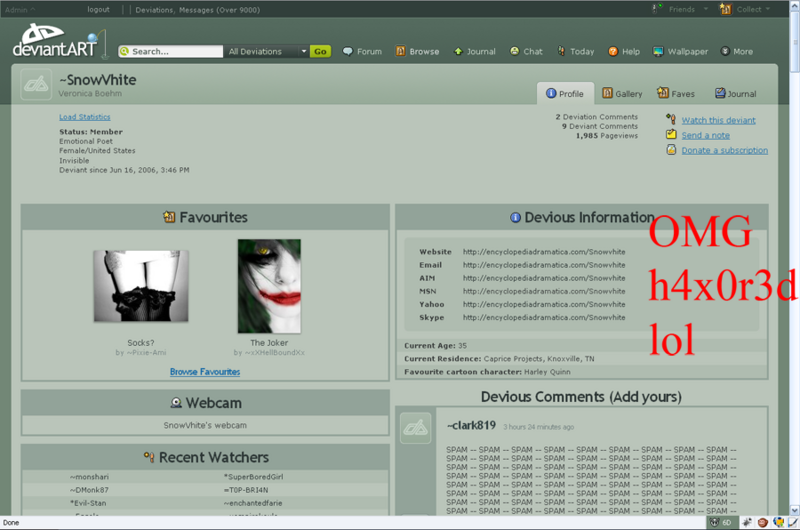Click the Watch this deviant link
Viewport: 800px width, 530px height.
pos(718,120)
